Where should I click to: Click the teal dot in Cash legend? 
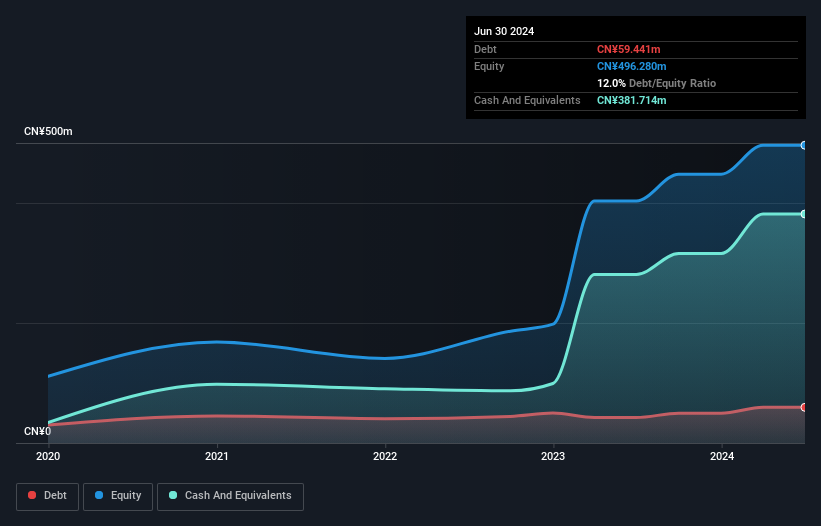173,495
